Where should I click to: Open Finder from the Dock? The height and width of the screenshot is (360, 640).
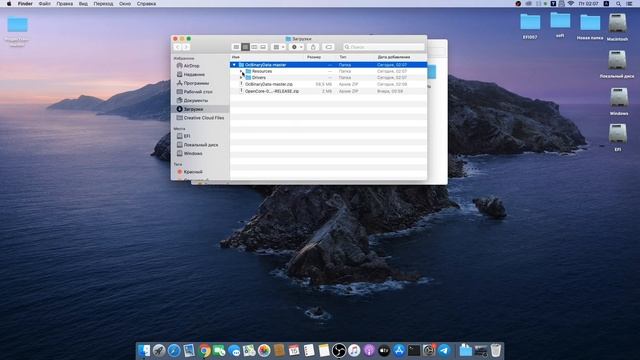[x=144, y=351]
